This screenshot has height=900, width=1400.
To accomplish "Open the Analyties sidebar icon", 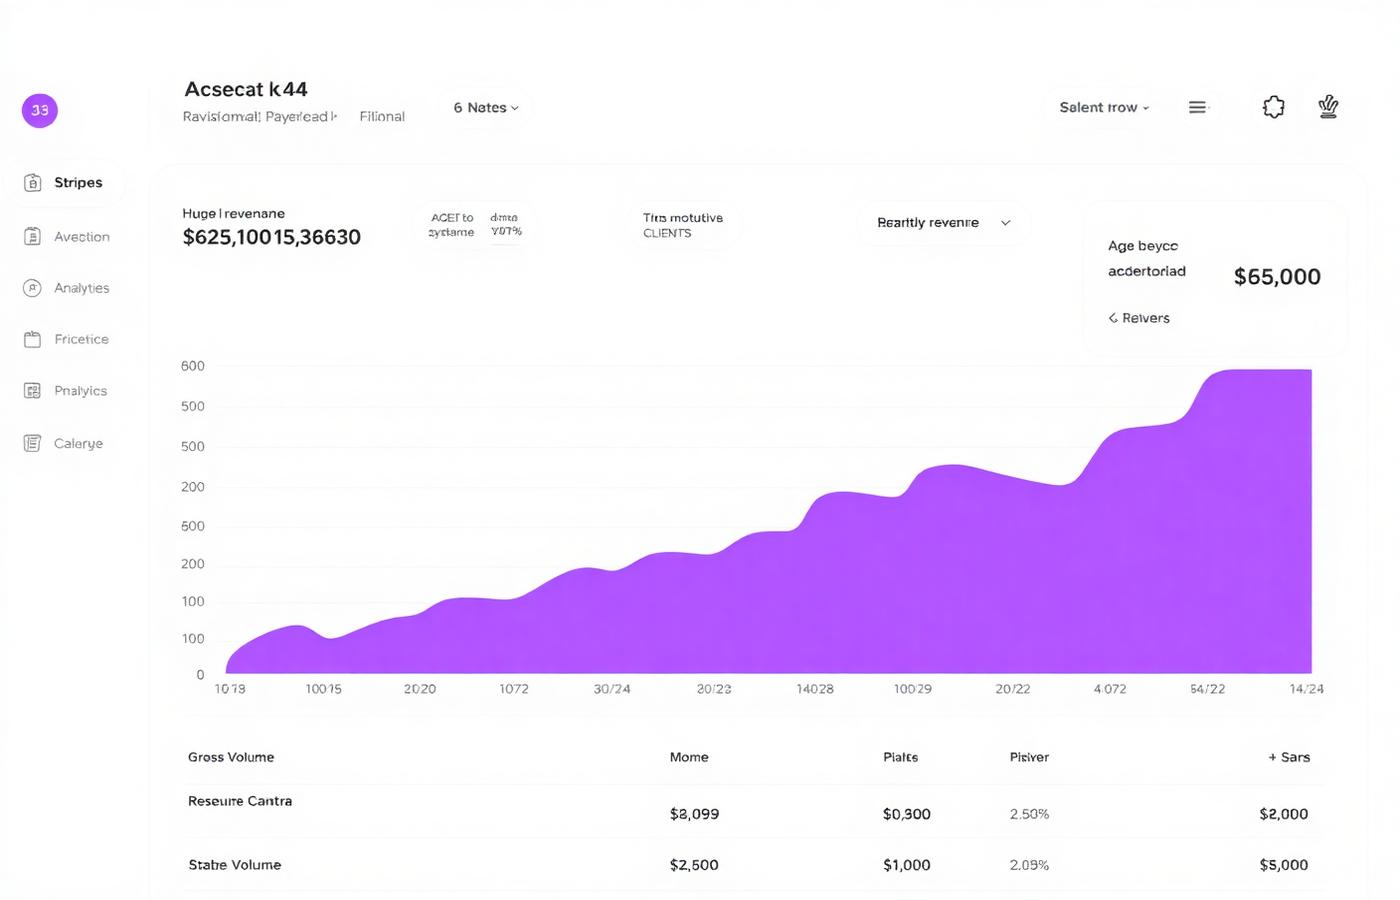I will (32, 288).
